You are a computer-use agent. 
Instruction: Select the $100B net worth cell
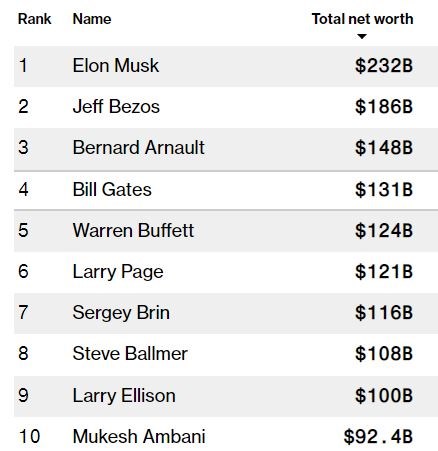[x=384, y=396]
